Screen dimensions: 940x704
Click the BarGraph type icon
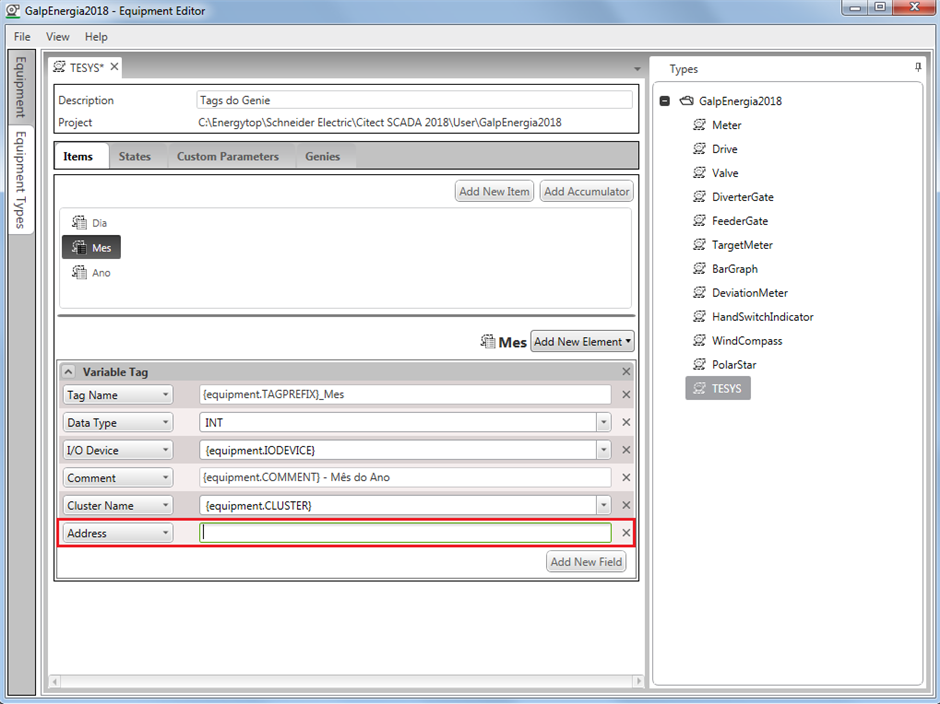click(699, 269)
